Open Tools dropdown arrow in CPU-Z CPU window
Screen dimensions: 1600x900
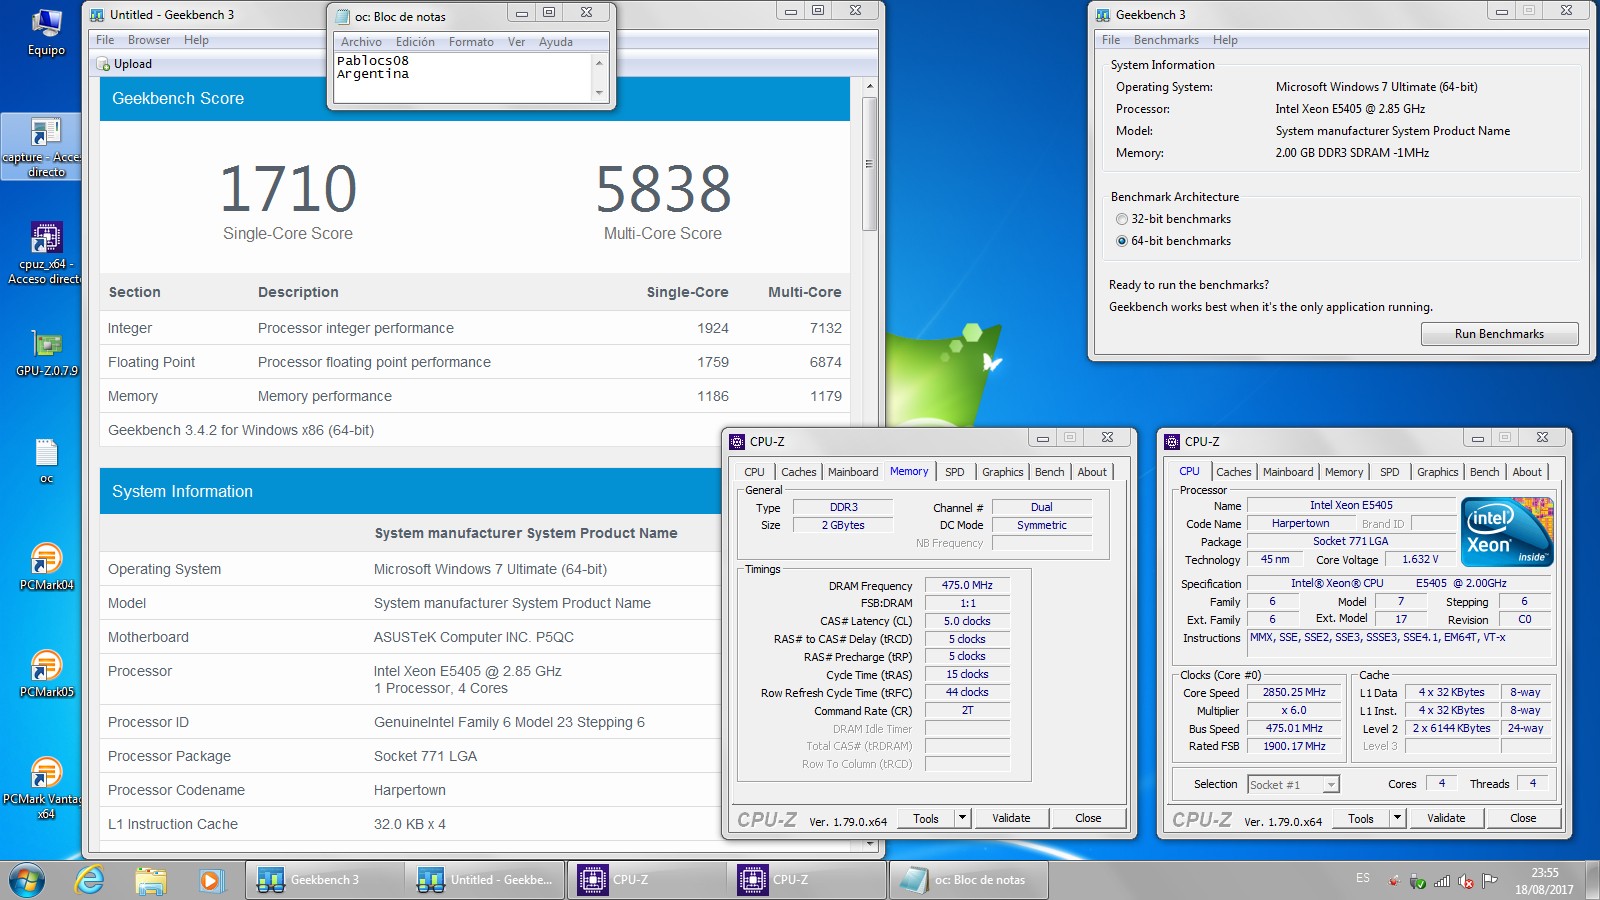[1397, 818]
